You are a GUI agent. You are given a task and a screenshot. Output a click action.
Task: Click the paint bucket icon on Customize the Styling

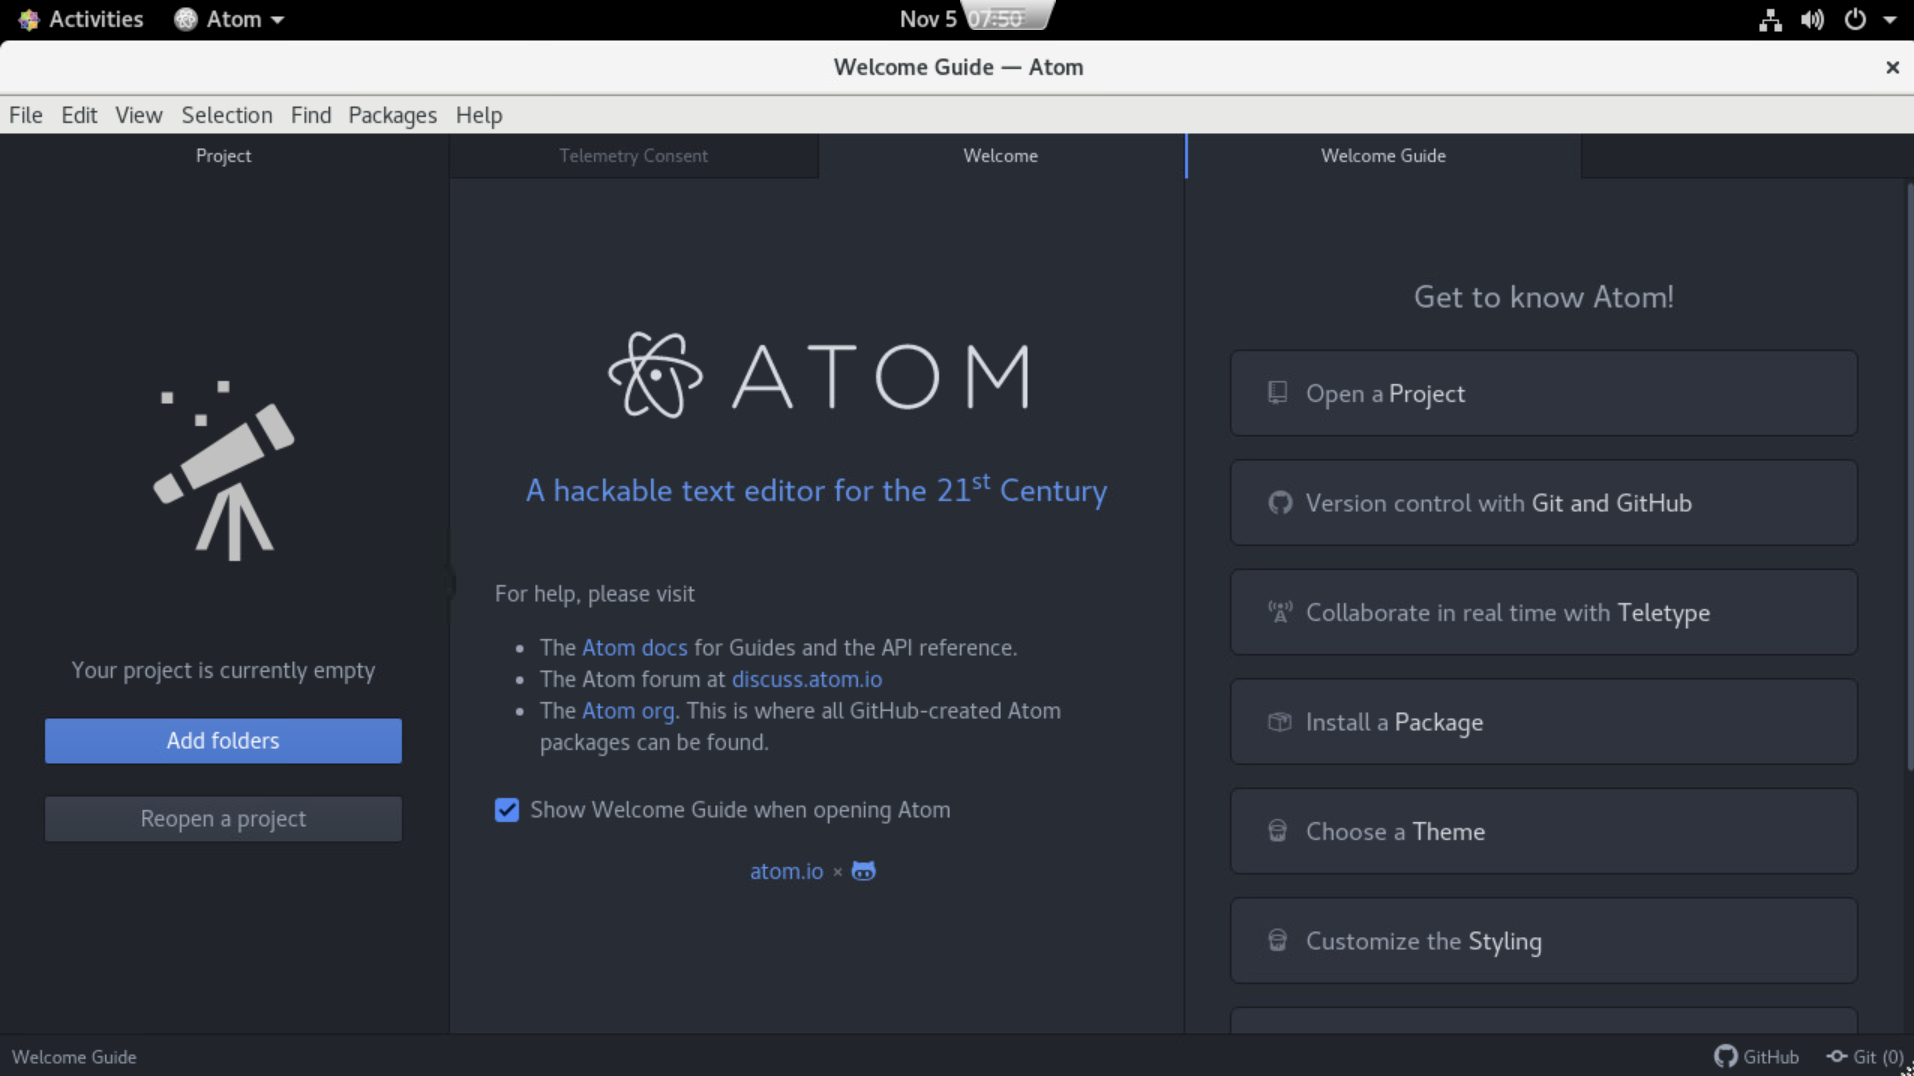coord(1277,941)
